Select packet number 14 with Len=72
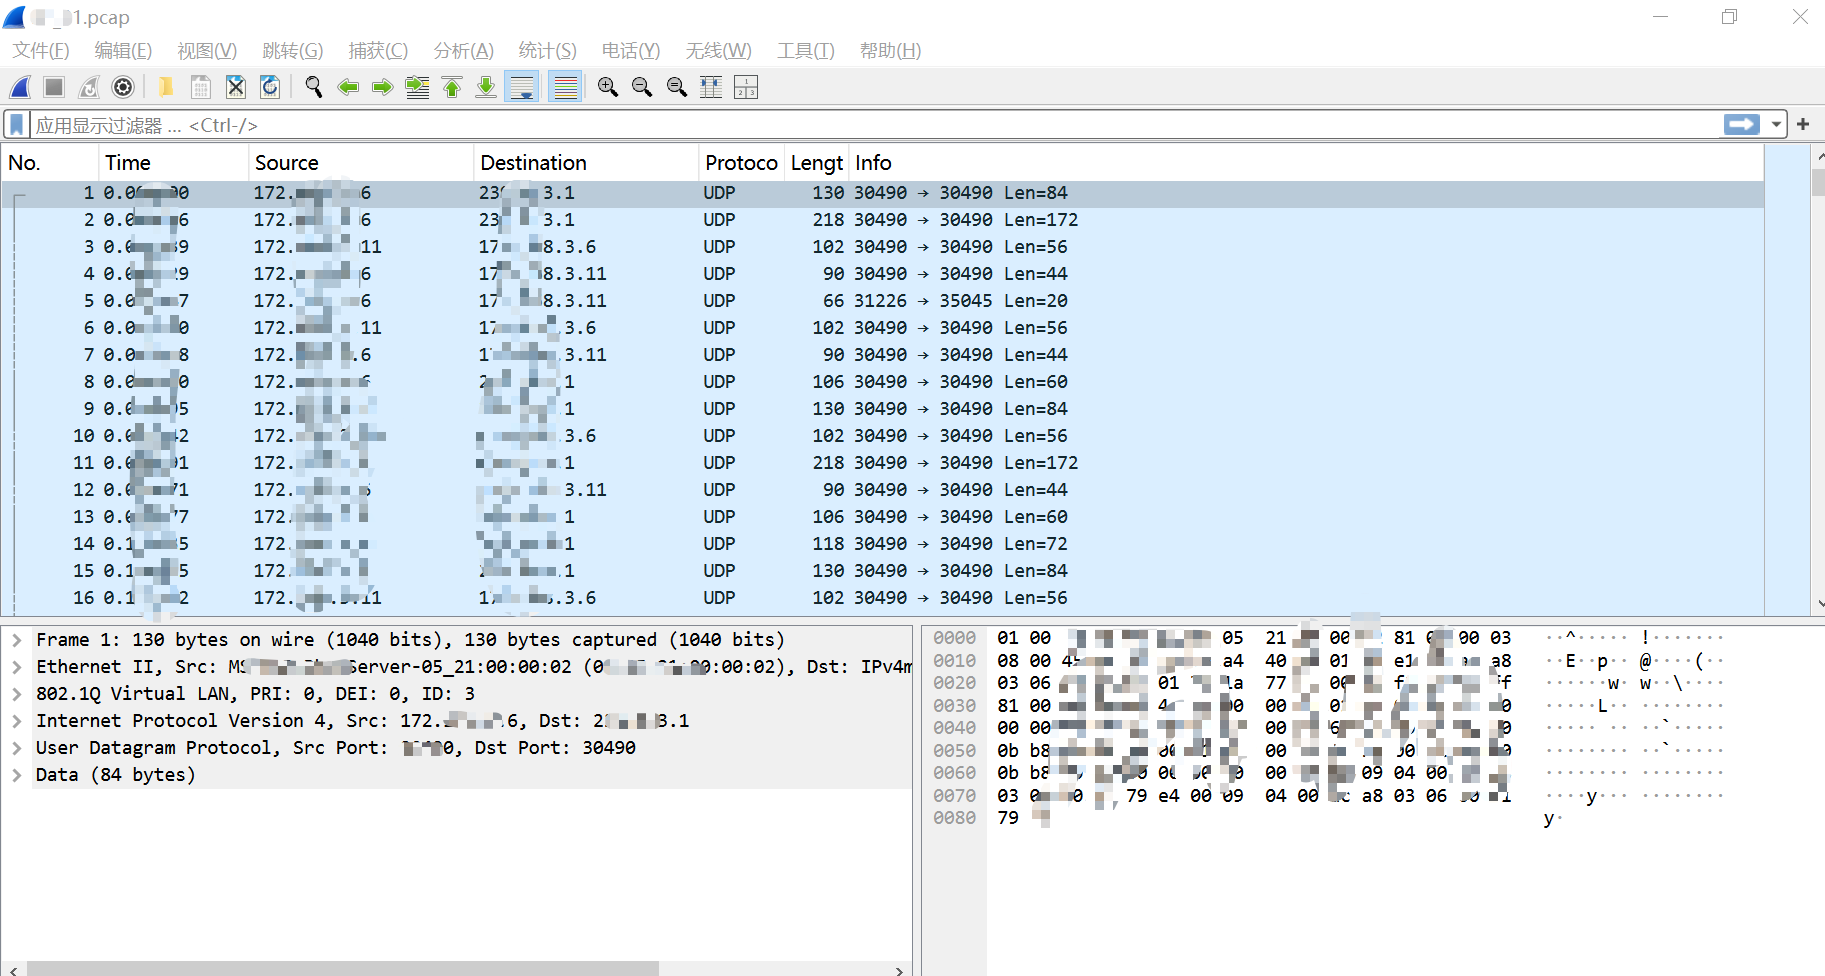The image size is (1825, 976). click(883, 544)
